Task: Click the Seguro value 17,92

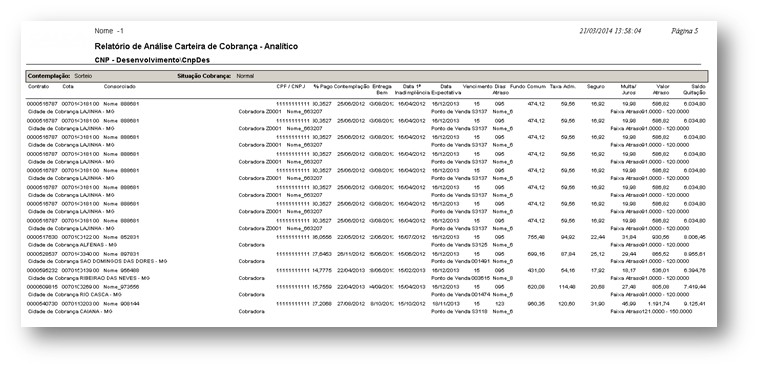Action: (598, 270)
